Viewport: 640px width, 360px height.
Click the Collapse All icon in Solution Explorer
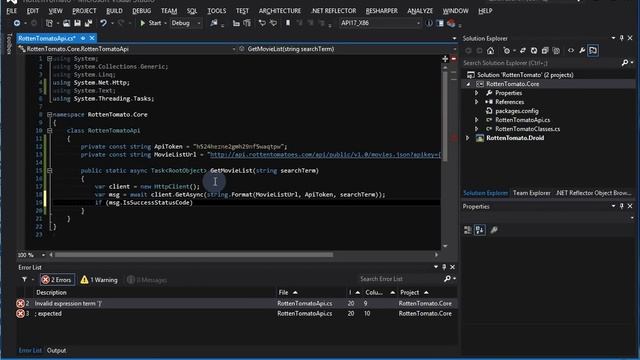pos(545,51)
